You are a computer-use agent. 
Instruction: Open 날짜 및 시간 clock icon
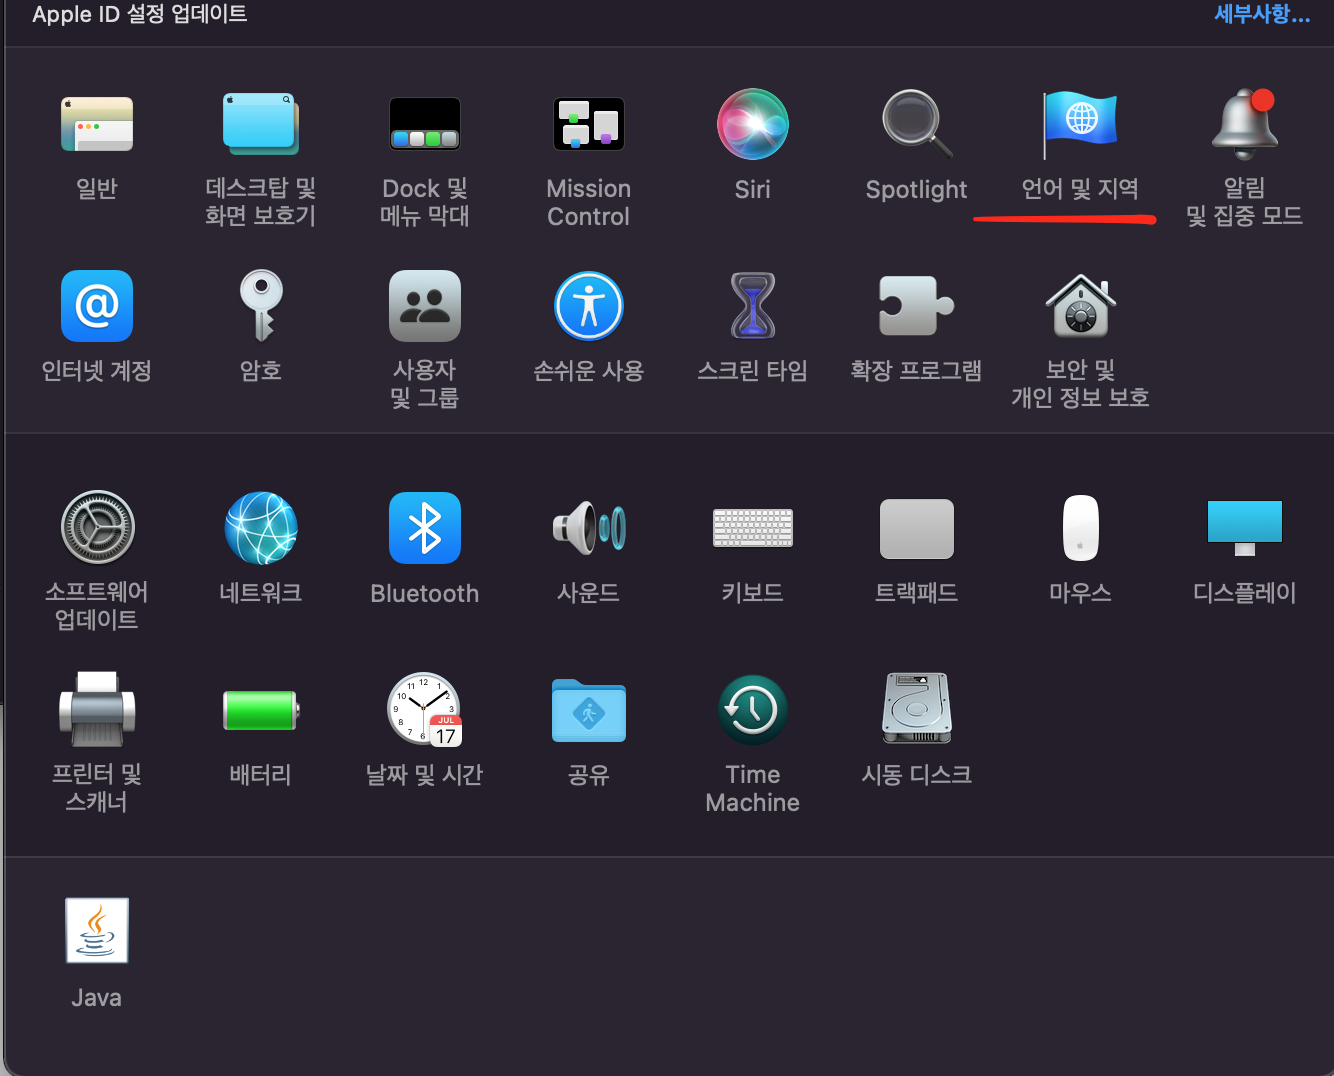tap(425, 709)
